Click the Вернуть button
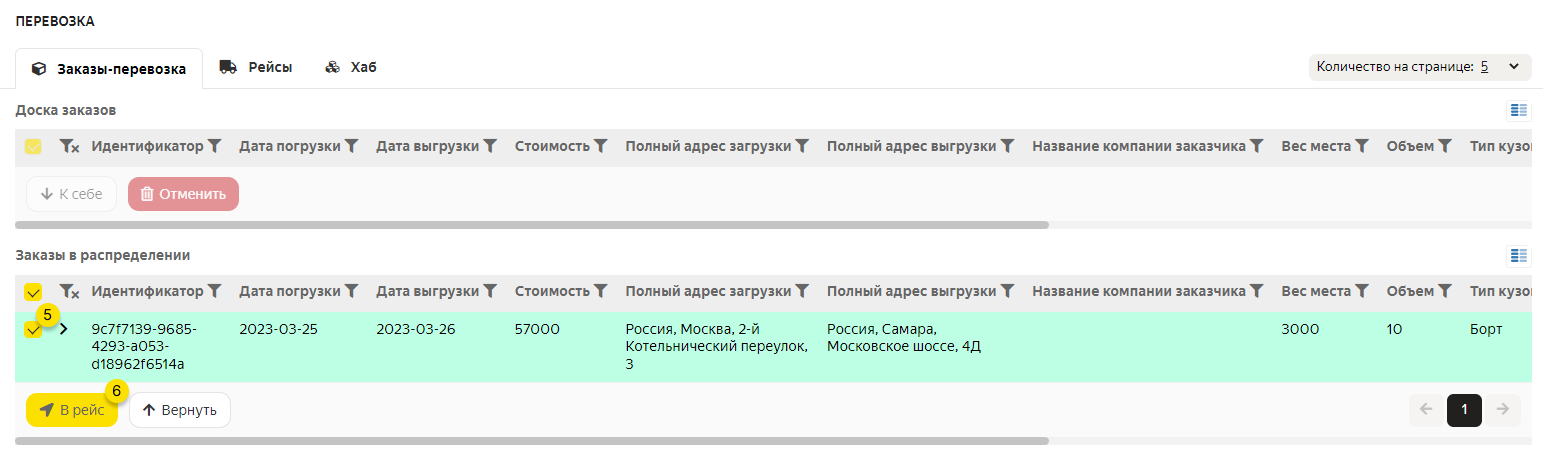Screen dimensions: 1543x457 (x=180, y=410)
